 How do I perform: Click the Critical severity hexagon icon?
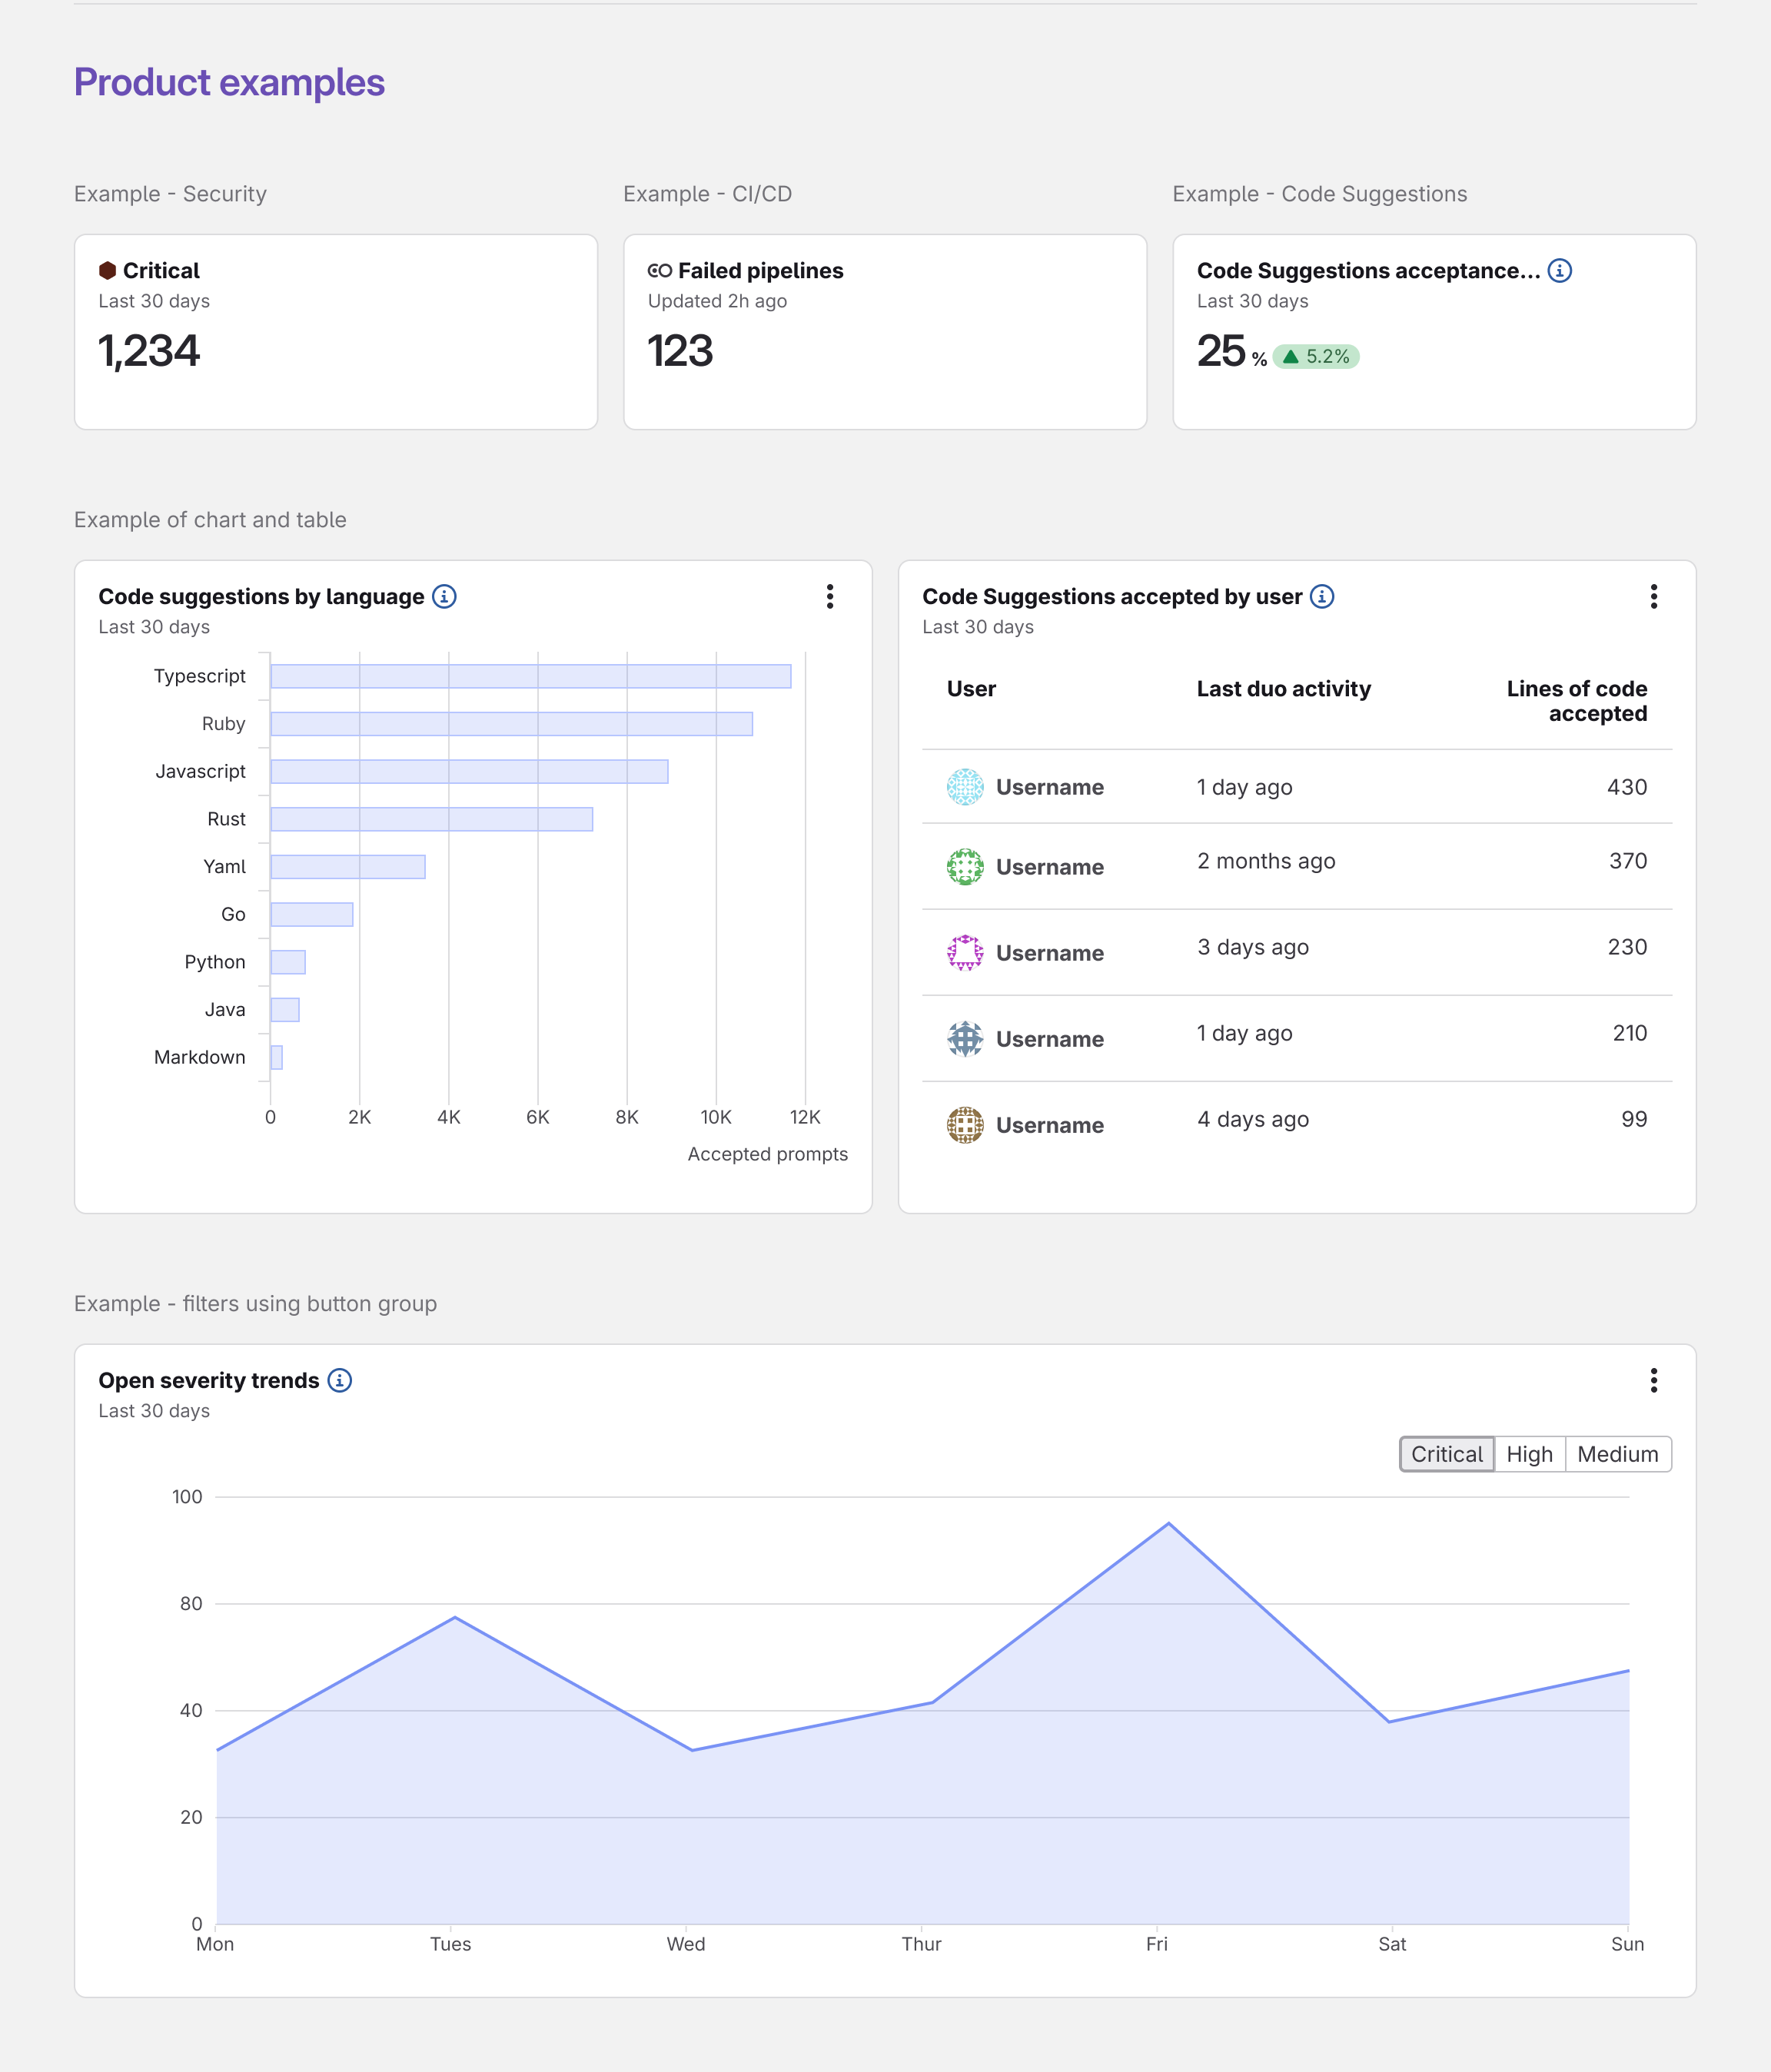pyautogui.click(x=108, y=270)
